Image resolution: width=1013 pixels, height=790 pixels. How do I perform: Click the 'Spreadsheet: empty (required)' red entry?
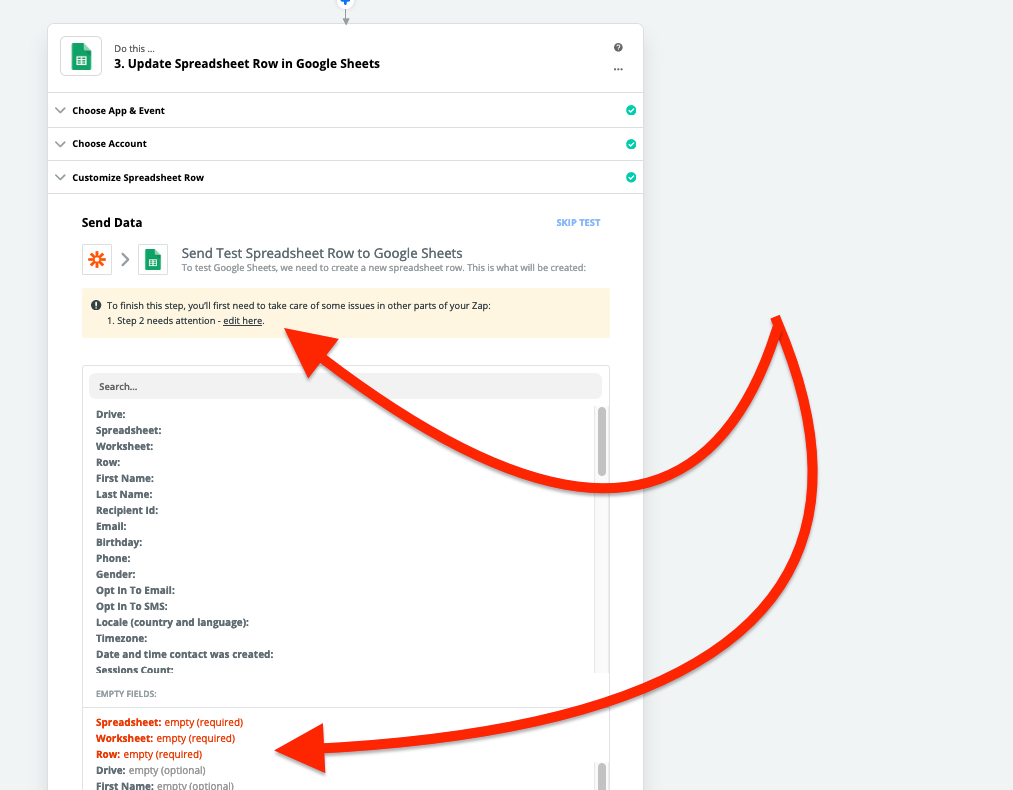coord(169,722)
